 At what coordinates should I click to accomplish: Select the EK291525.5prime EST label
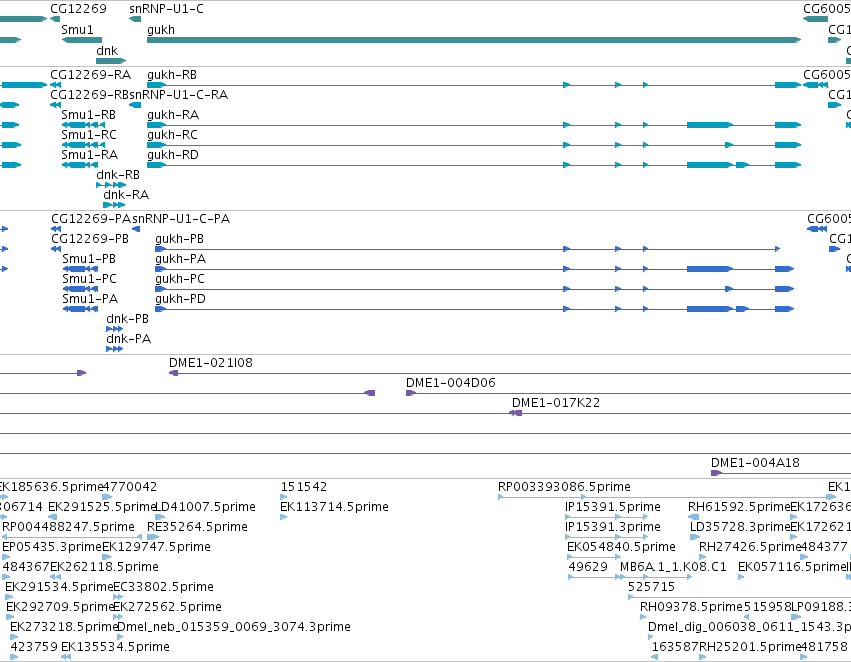coord(102,507)
